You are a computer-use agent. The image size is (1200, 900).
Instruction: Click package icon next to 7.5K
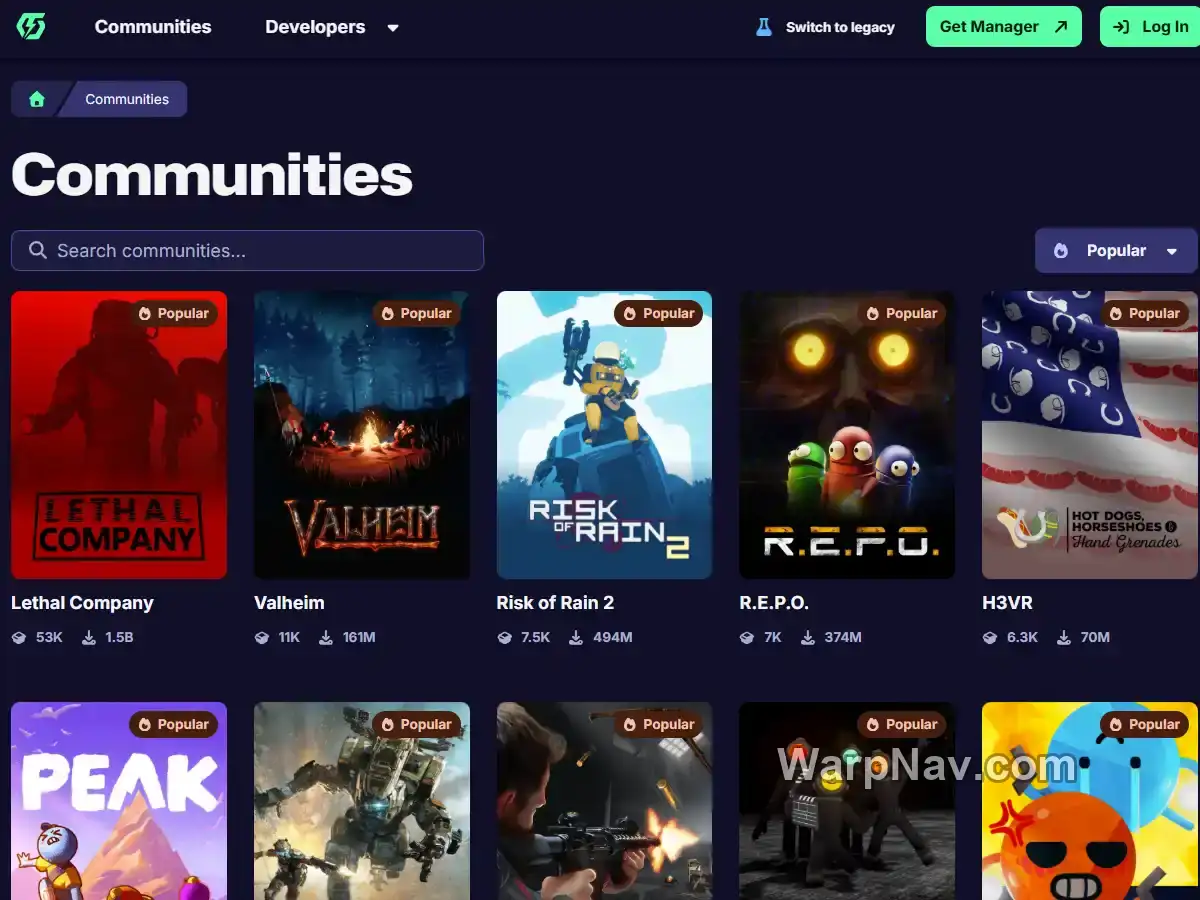505,637
